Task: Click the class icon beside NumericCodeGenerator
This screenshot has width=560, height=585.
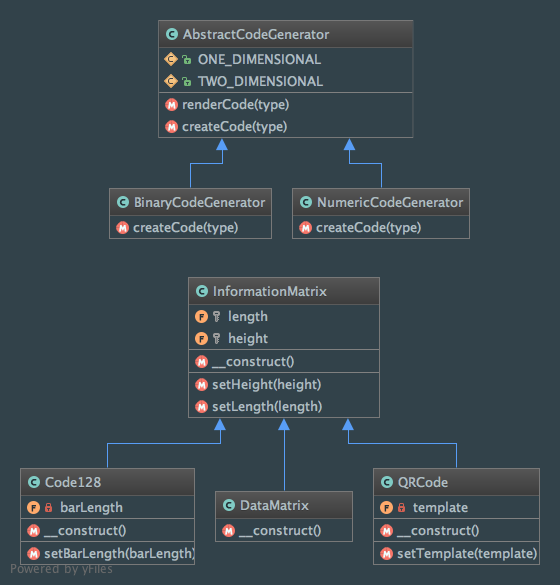Action: pos(306,202)
